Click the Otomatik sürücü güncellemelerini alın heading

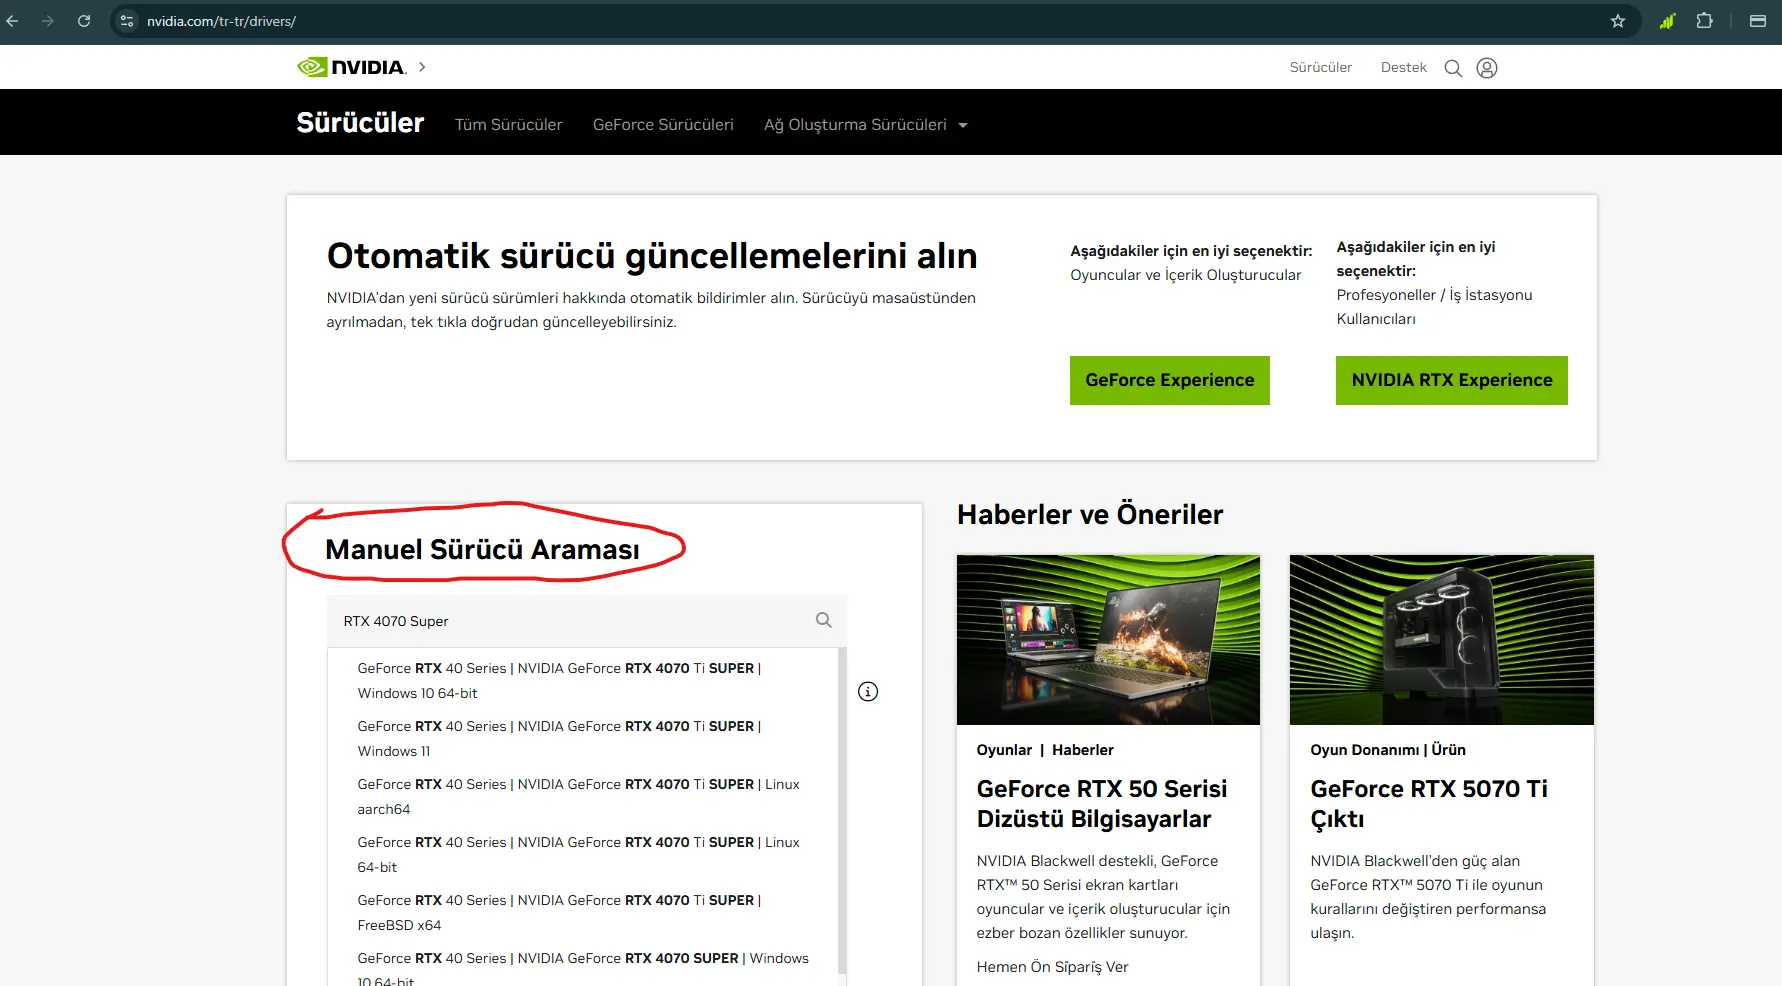652,256
